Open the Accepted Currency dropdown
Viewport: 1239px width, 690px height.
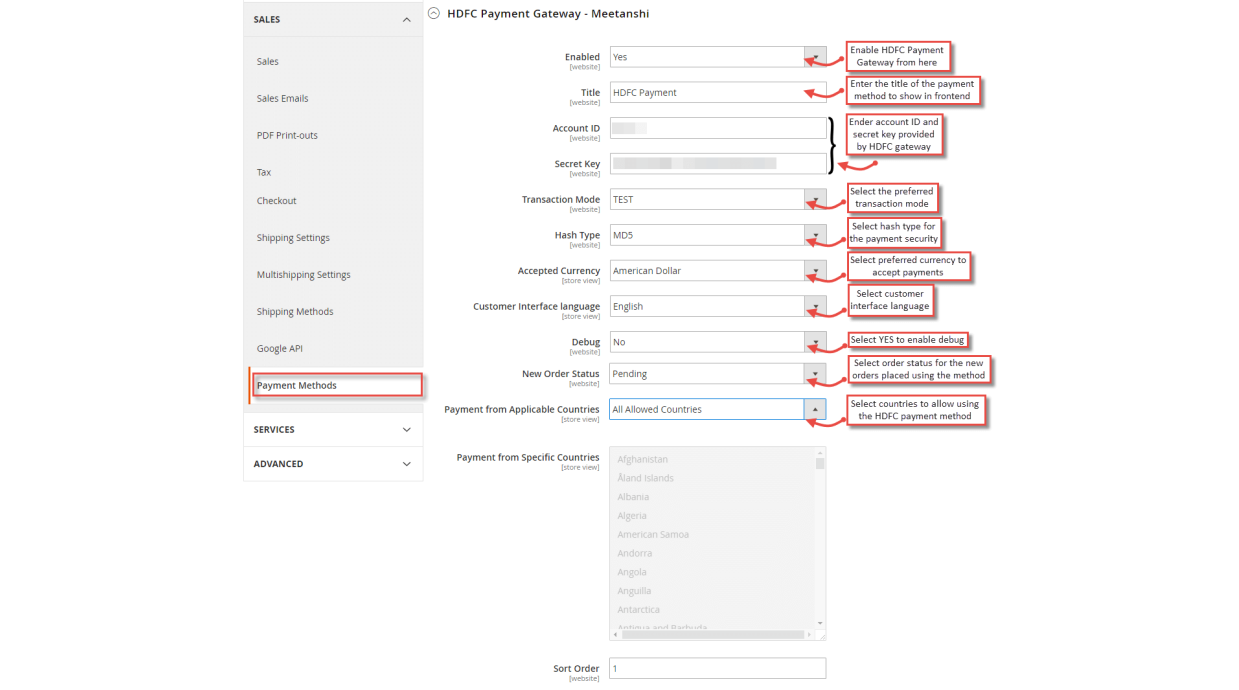718,271
